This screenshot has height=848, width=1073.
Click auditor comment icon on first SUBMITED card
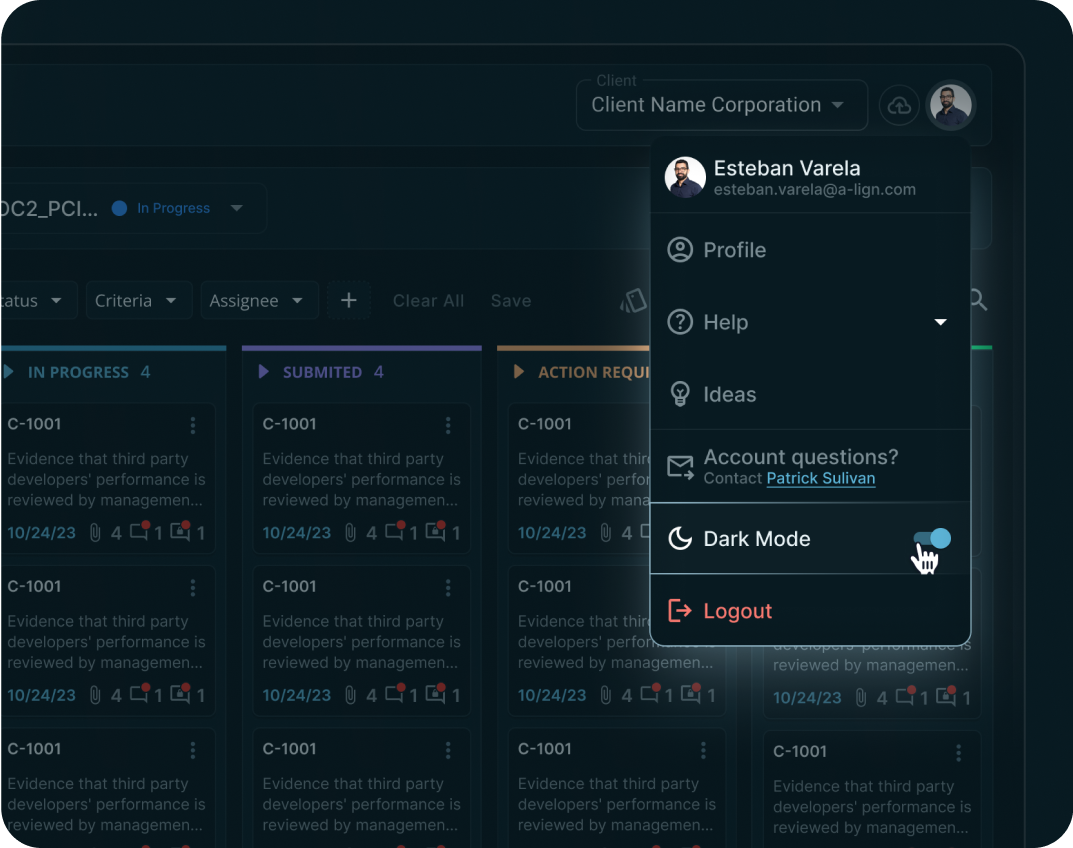(x=435, y=531)
